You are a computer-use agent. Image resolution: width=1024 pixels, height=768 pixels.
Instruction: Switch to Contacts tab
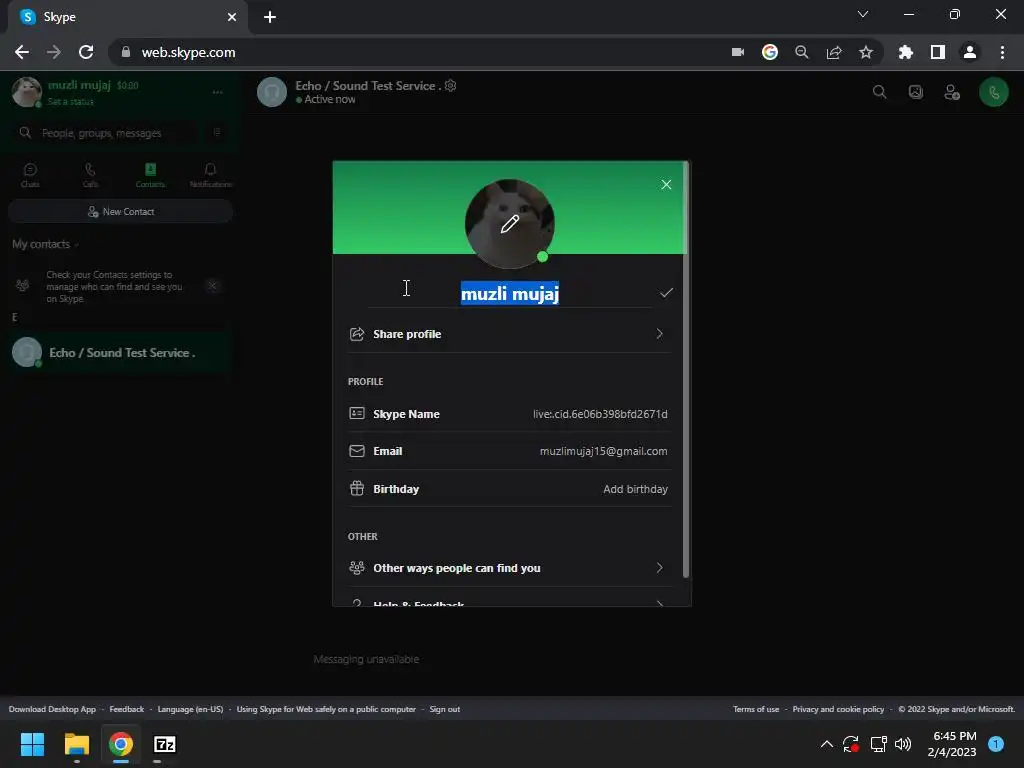point(150,175)
